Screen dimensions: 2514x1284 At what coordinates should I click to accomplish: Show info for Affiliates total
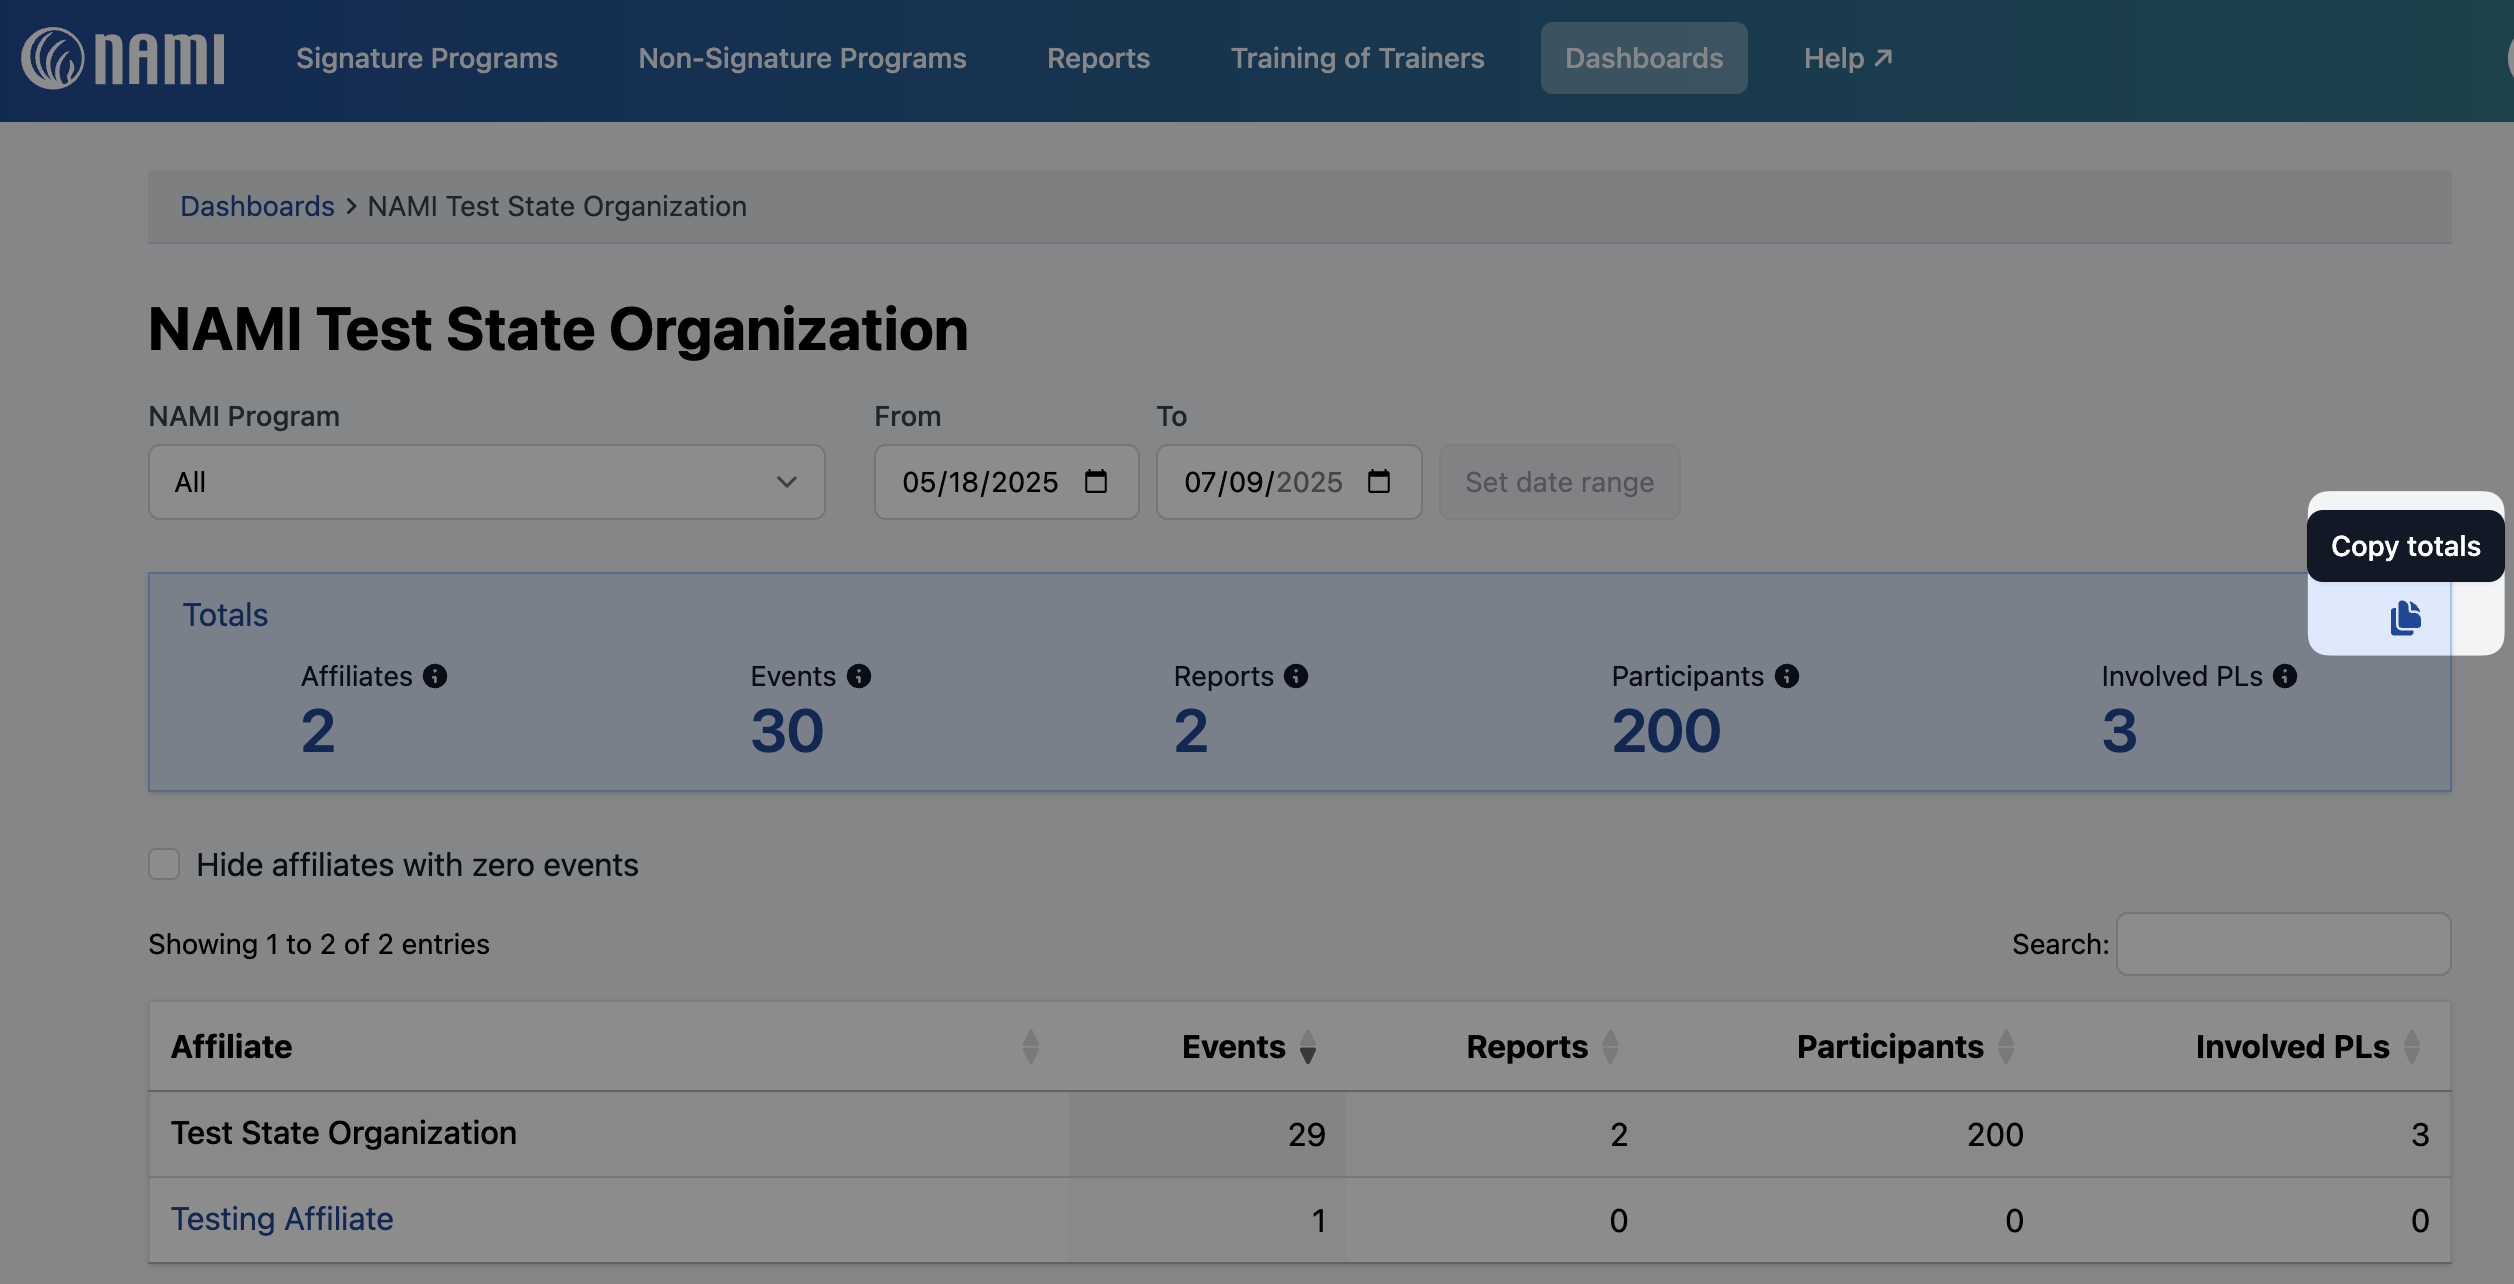click(435, 677)
